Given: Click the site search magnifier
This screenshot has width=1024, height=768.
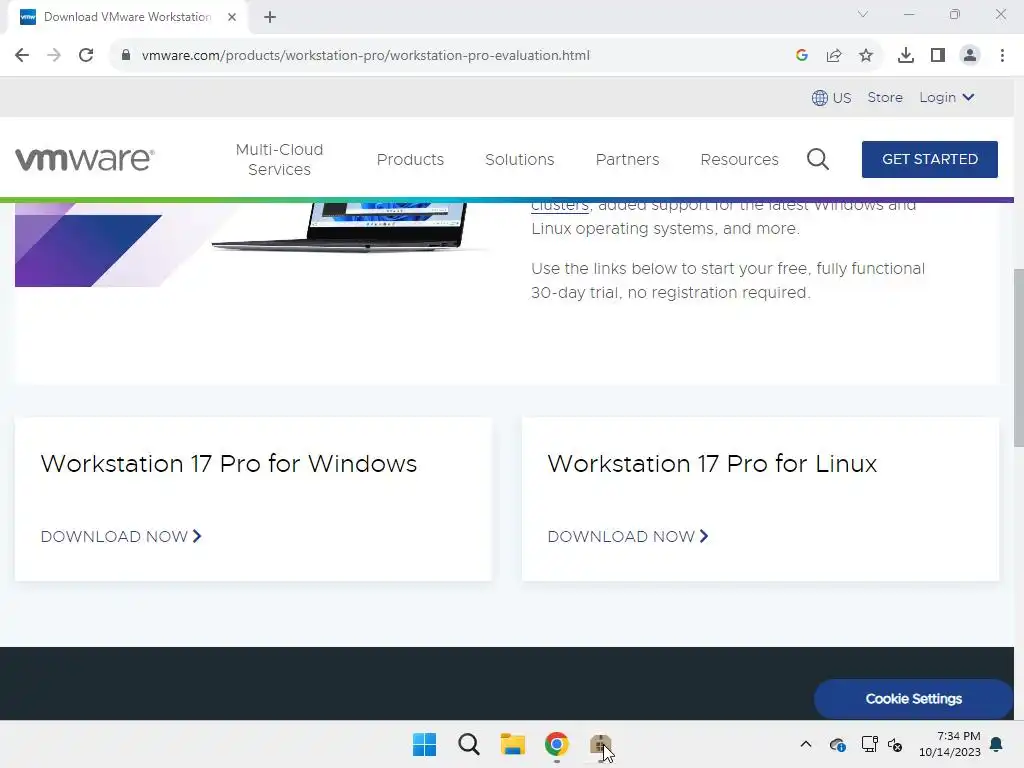Looking at the screenshot, I should click(x=818, y=159).
